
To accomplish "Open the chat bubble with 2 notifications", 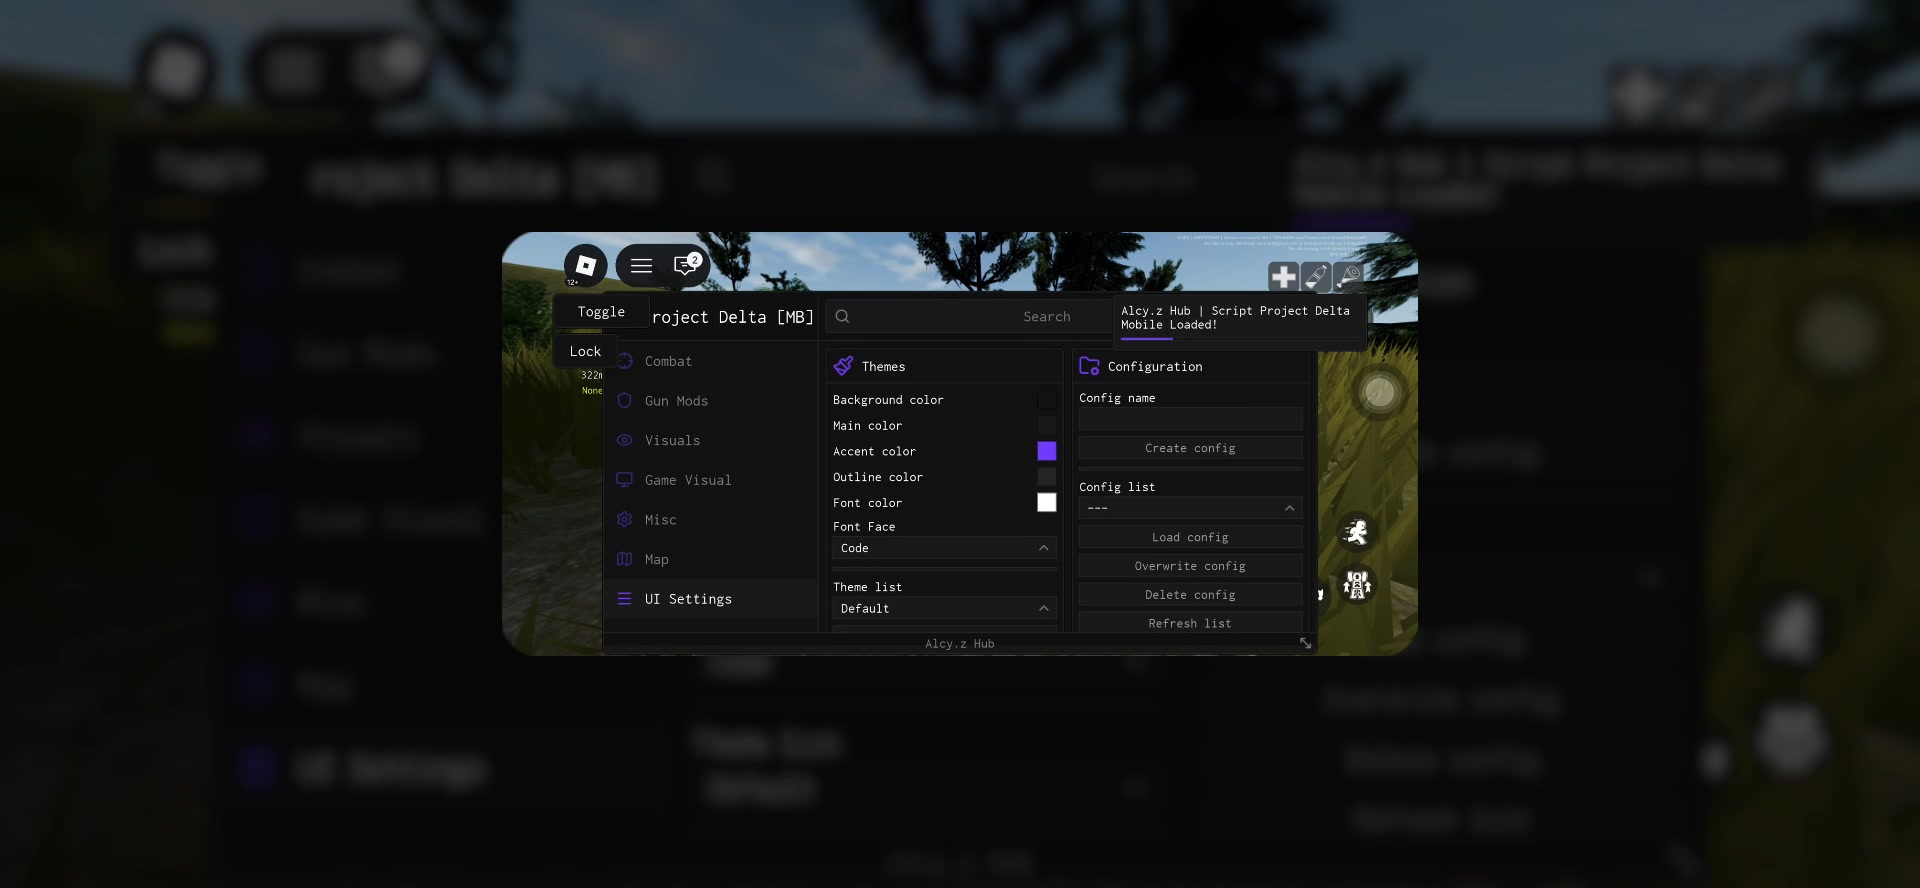I will [x=686, y=265].
